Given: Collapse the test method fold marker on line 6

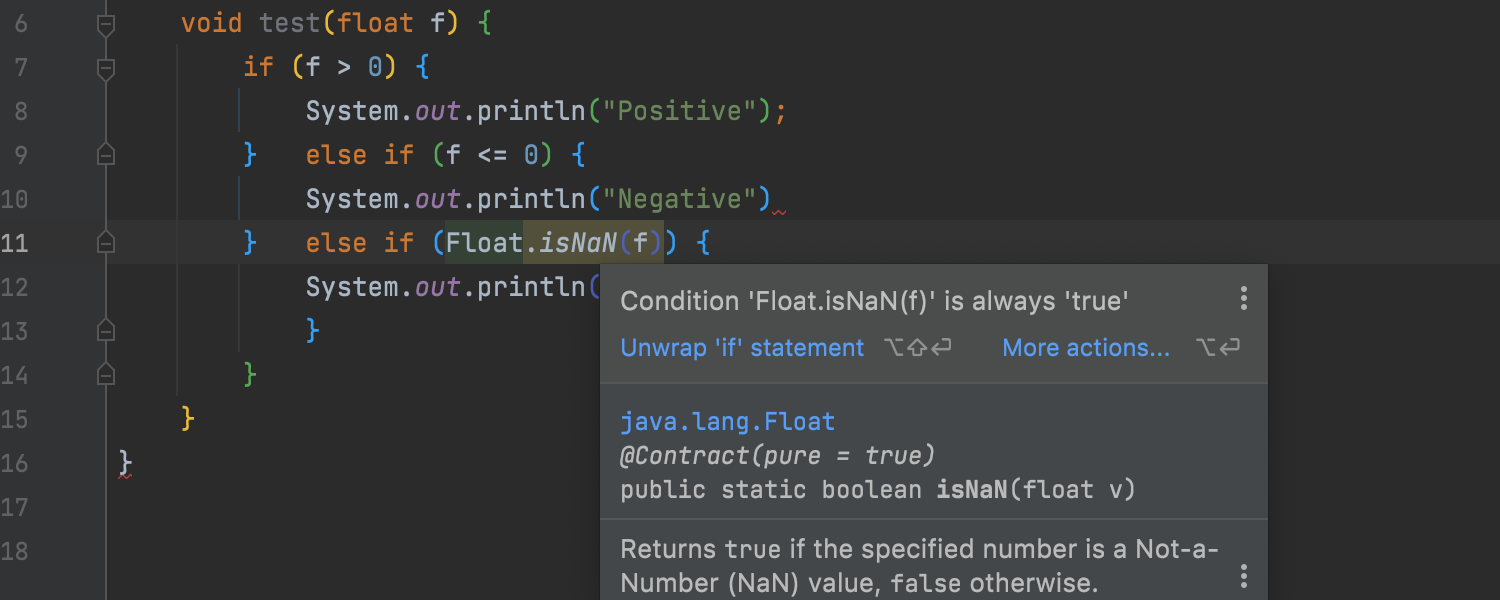Looking at the screenshot, I should click(105, 24).
